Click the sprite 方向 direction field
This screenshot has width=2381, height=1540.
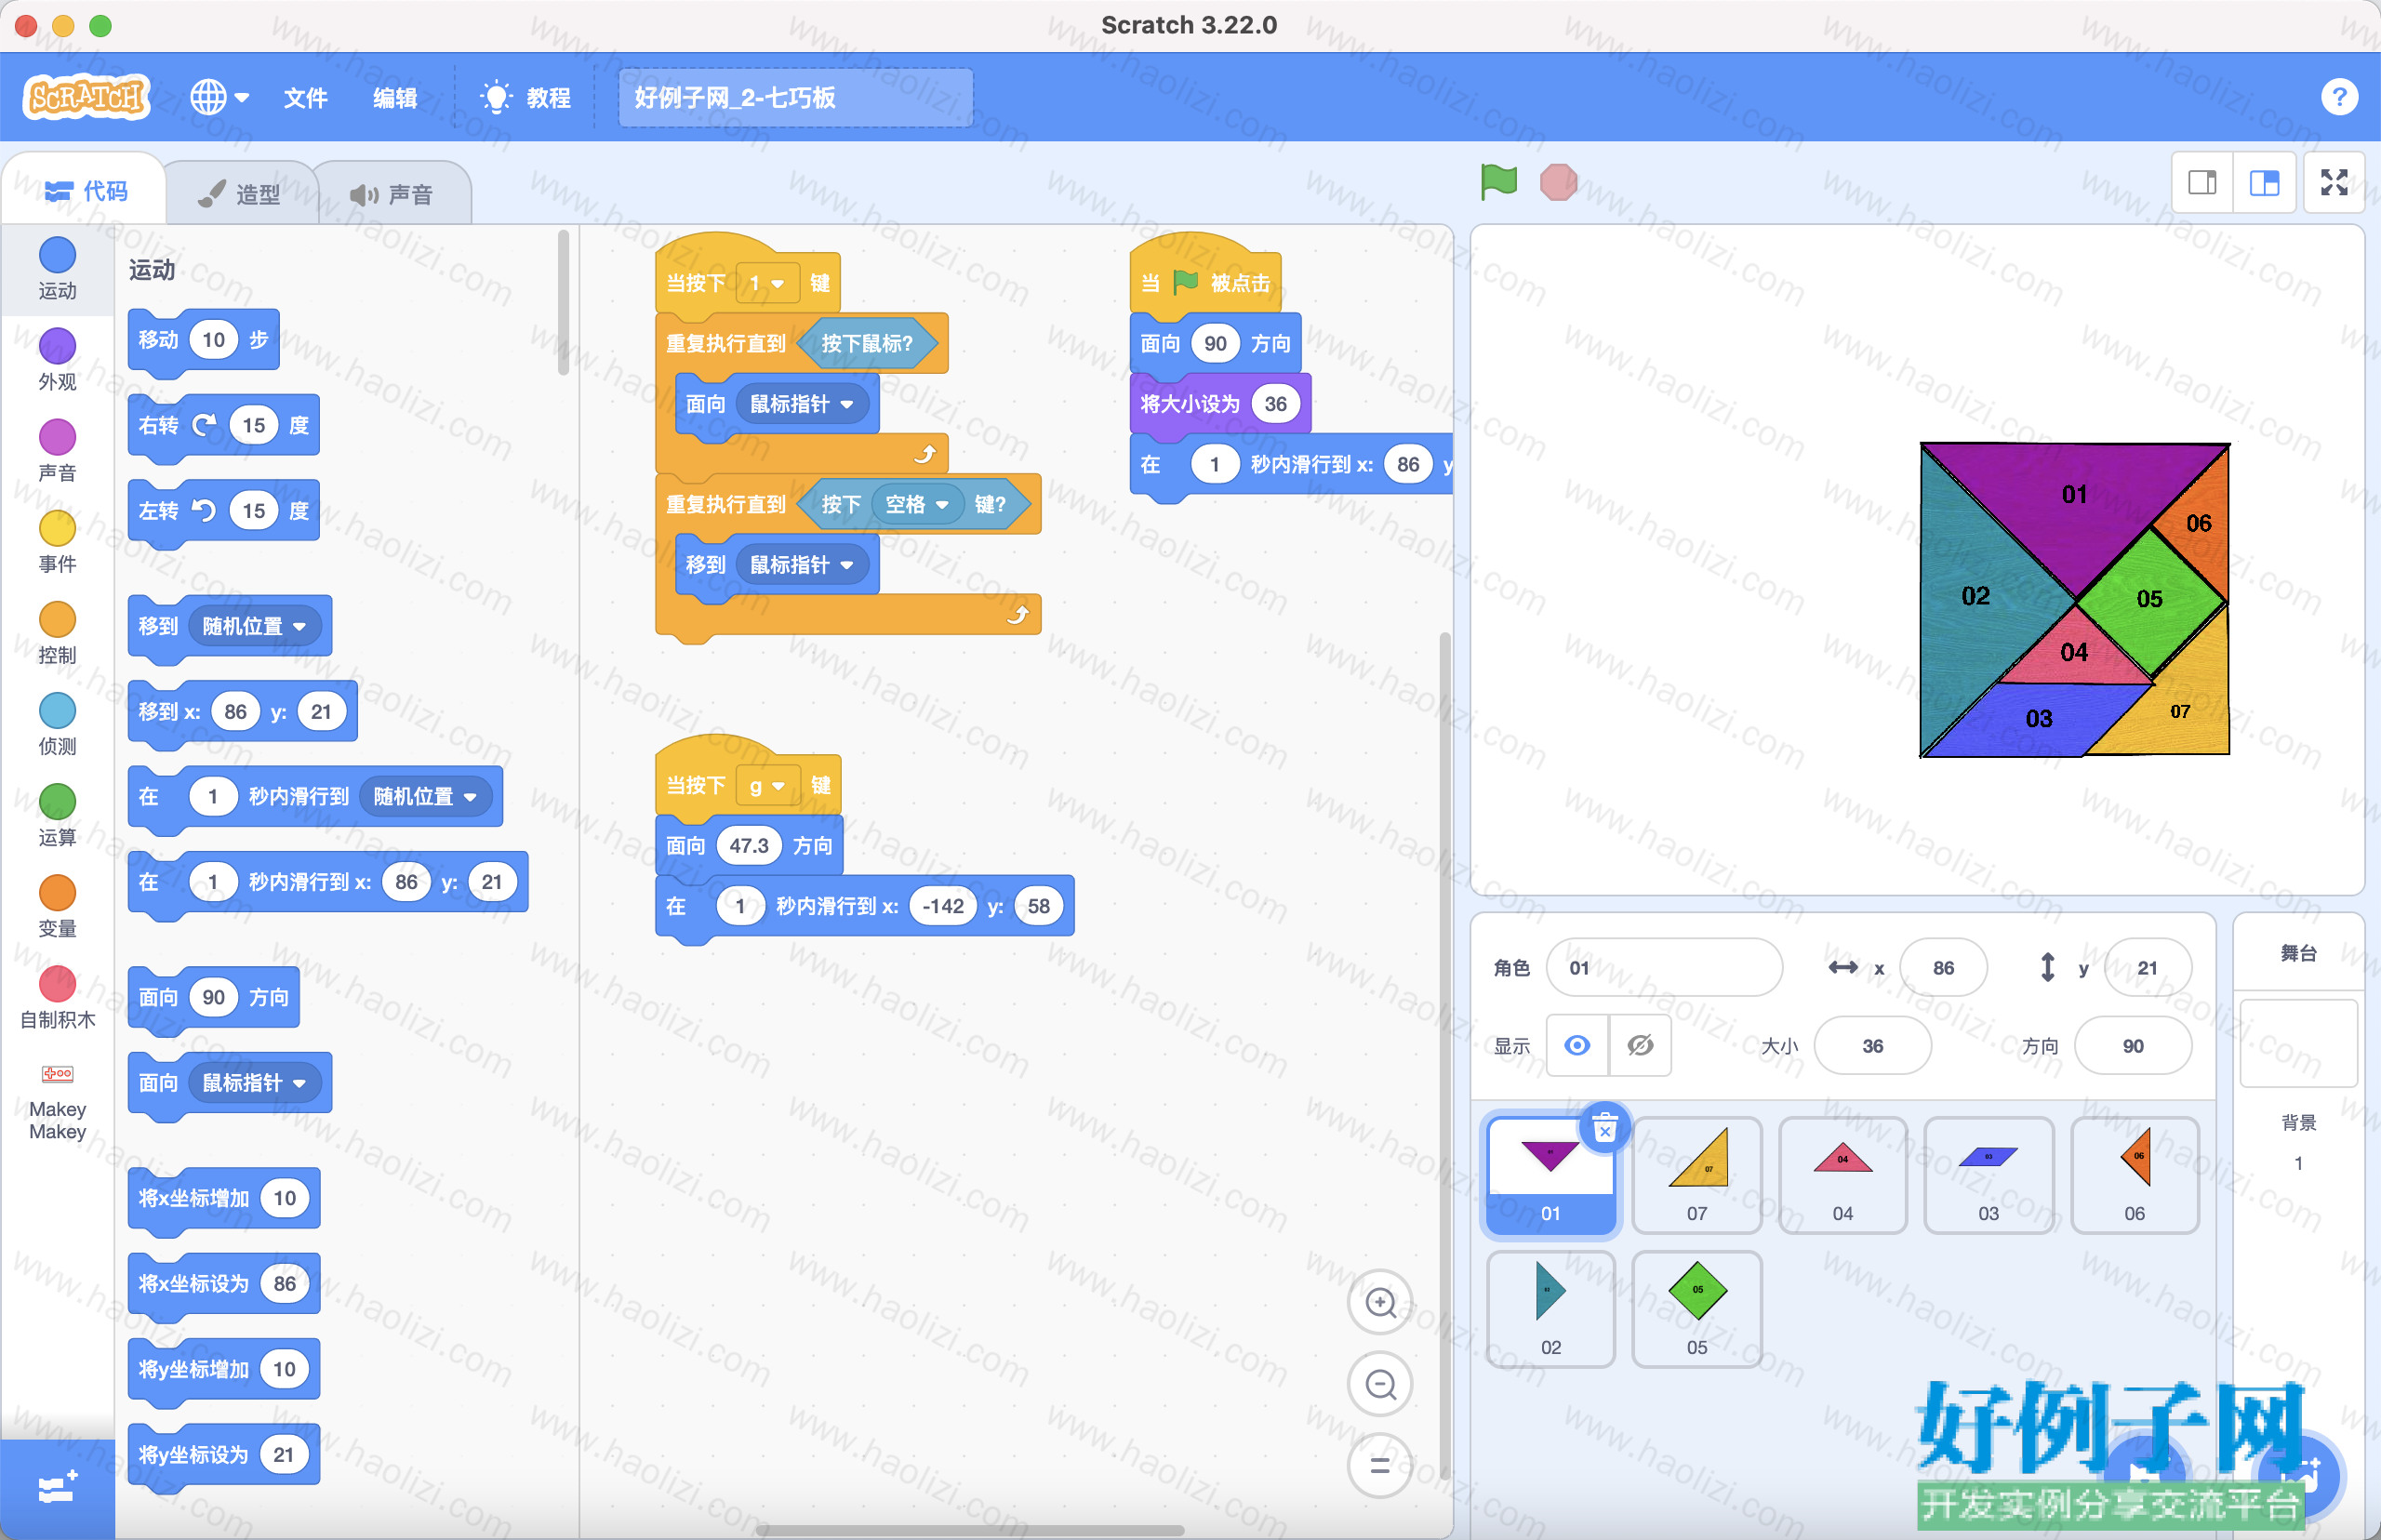(x=2133, y=1046)
